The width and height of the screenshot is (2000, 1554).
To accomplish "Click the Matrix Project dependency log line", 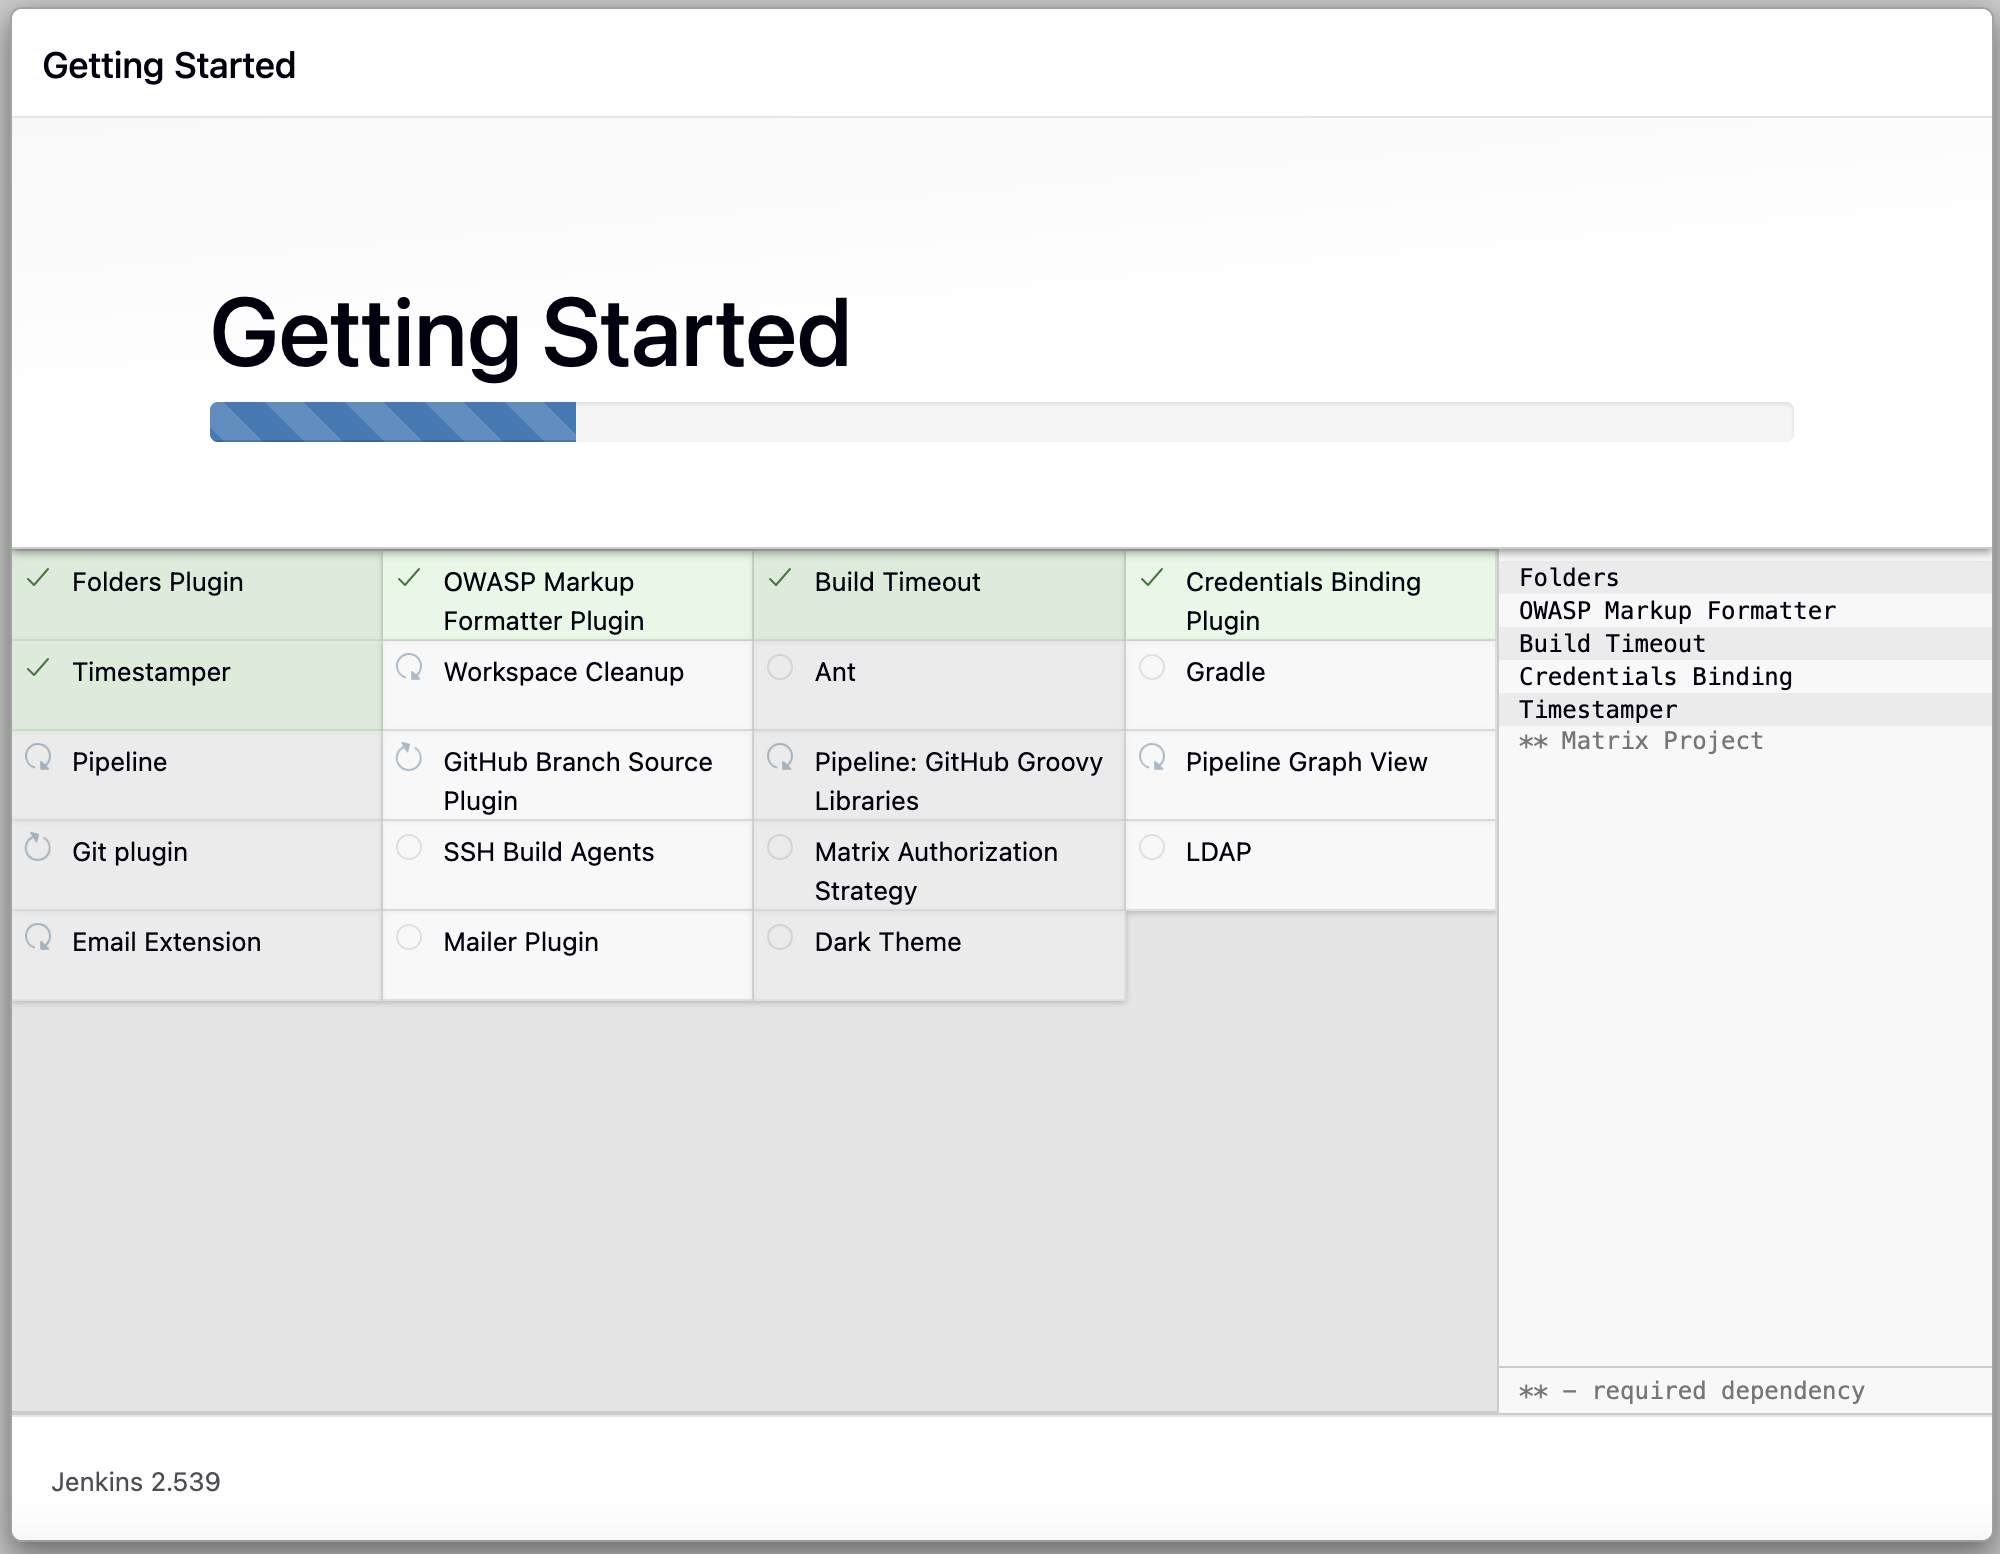I will tap(1641, 741).
